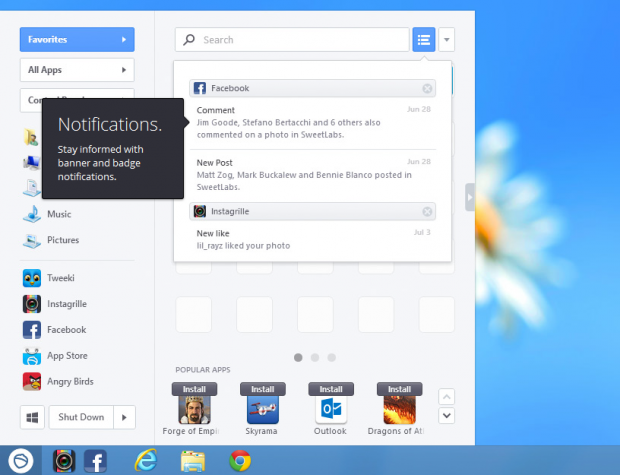Open dropdown arrow next to list button
Viewport: 620px width, 475px height.
point(446,40)
